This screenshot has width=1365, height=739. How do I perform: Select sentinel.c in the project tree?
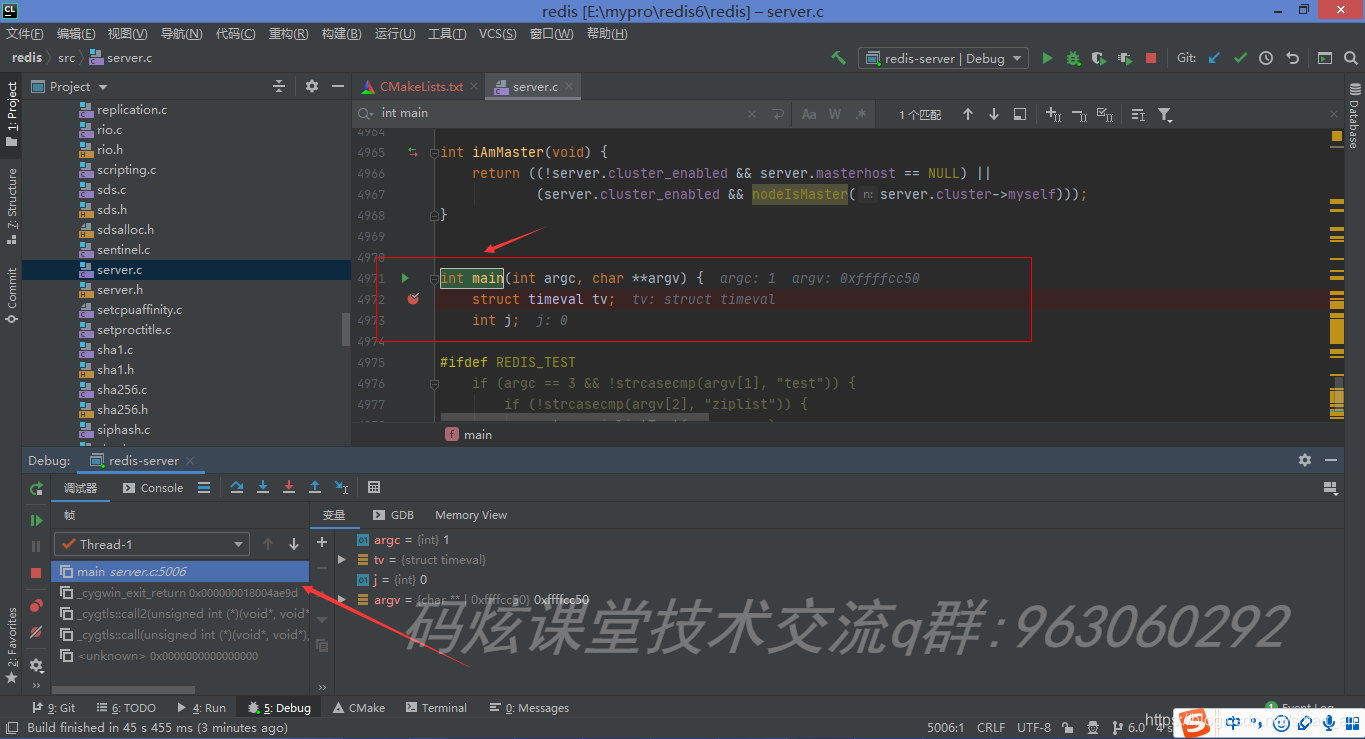coord(123,250)
